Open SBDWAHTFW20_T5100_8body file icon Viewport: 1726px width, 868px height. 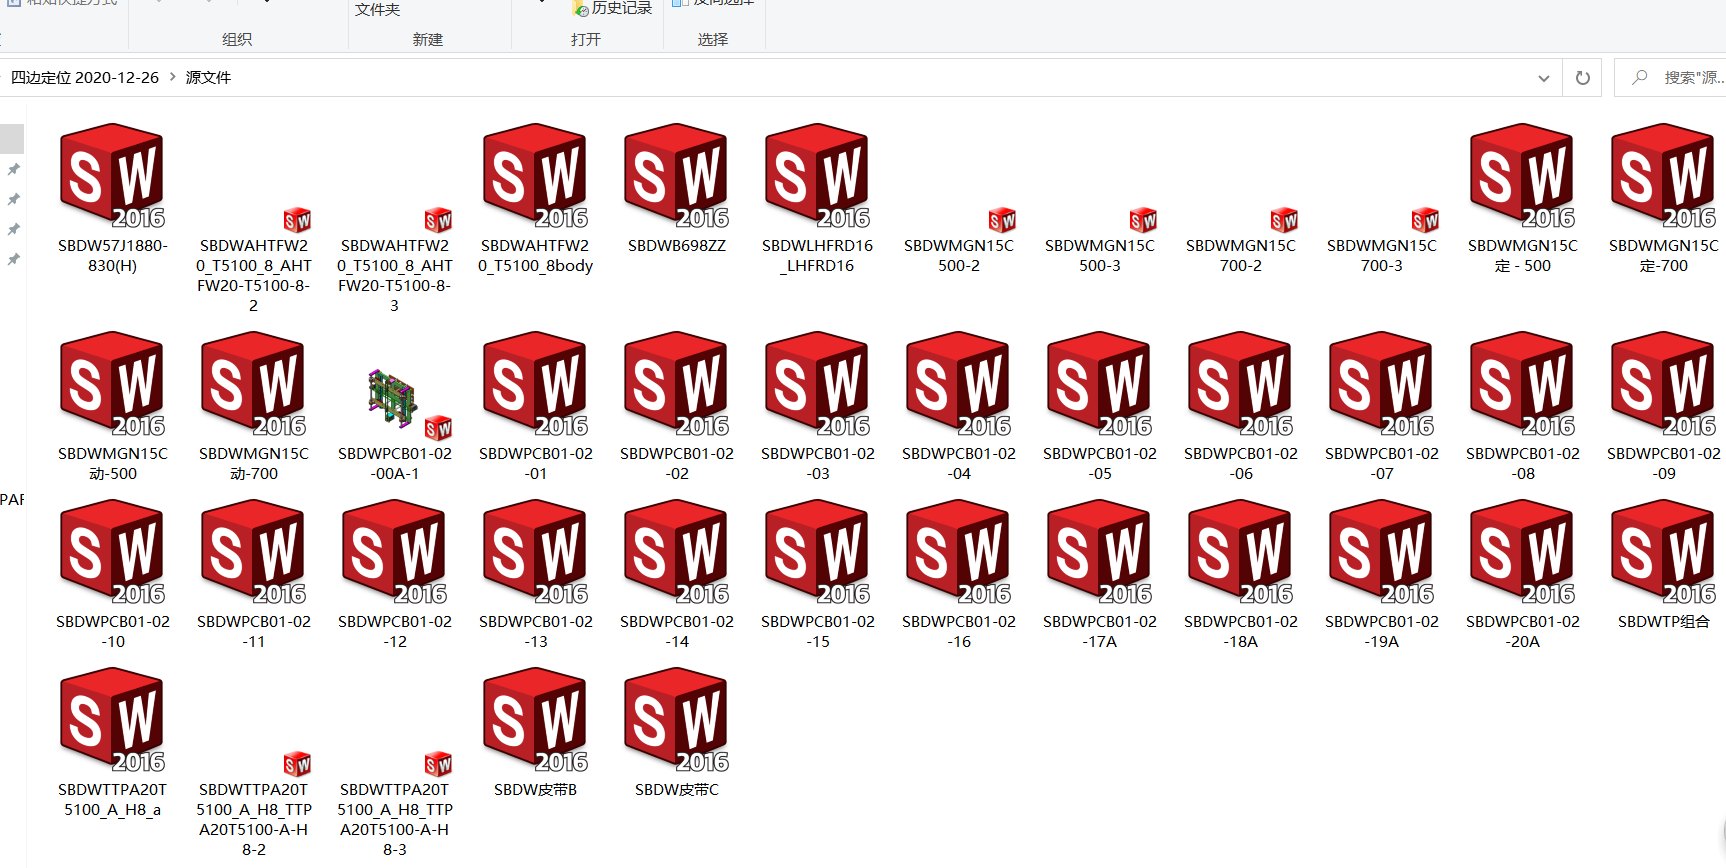click(535, 176)
